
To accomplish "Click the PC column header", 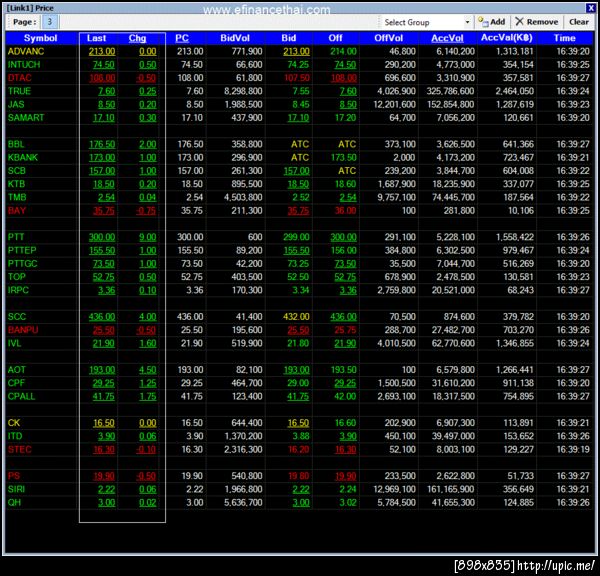I will [x=182, y=38].
